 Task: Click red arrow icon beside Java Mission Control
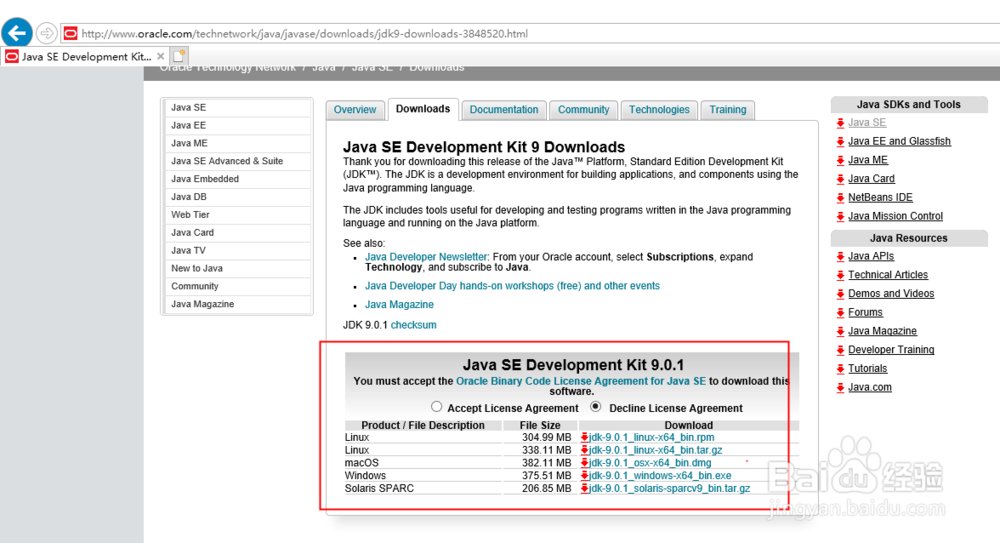coord(841,216)
